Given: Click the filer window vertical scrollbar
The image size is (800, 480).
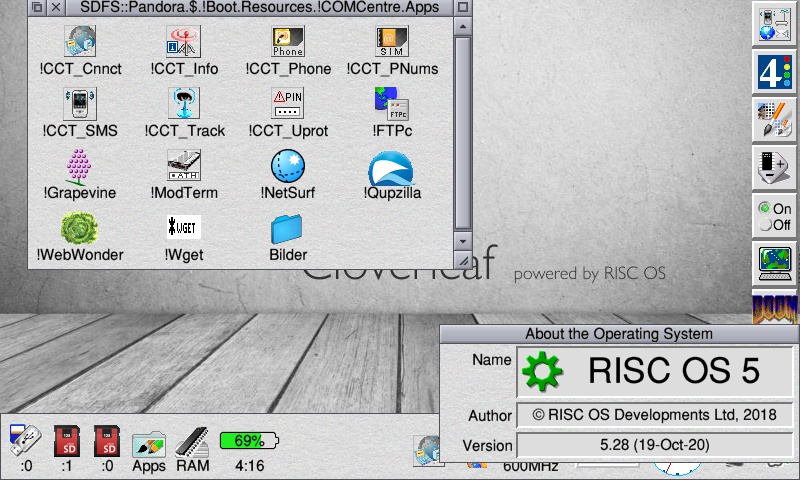Looking at the screenshot, I should point(462,130).
